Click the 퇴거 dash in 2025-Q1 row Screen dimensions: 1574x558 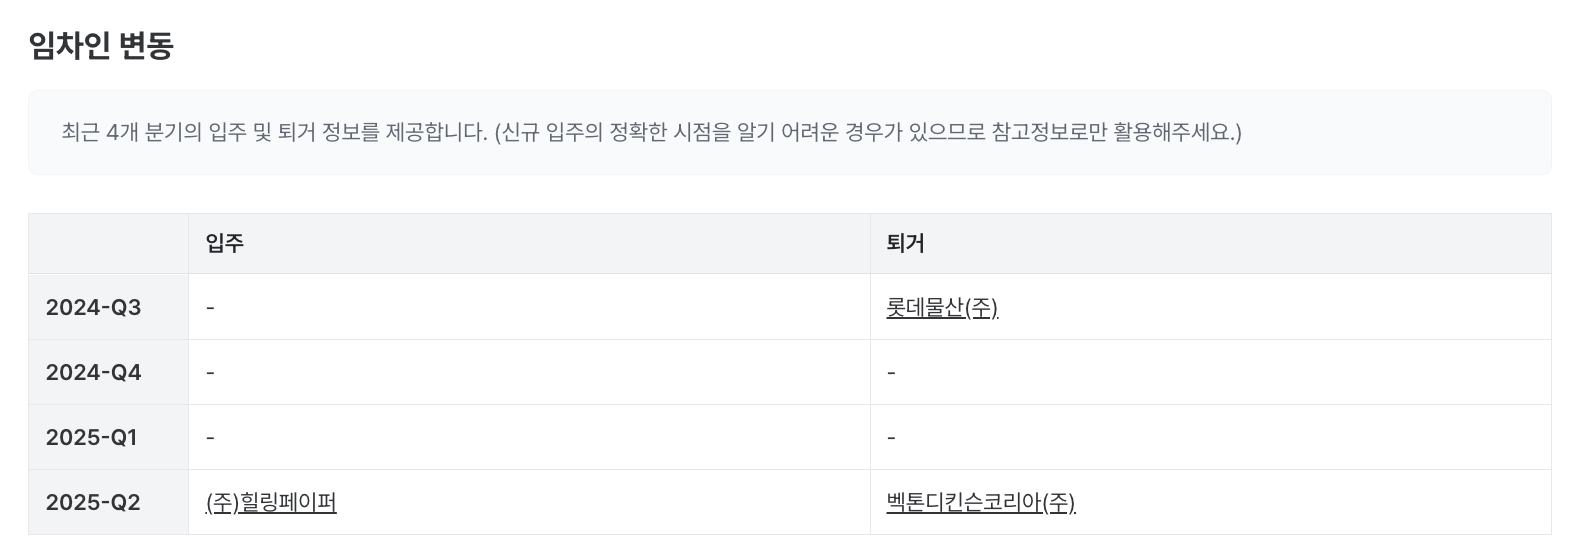pos(891,438)
